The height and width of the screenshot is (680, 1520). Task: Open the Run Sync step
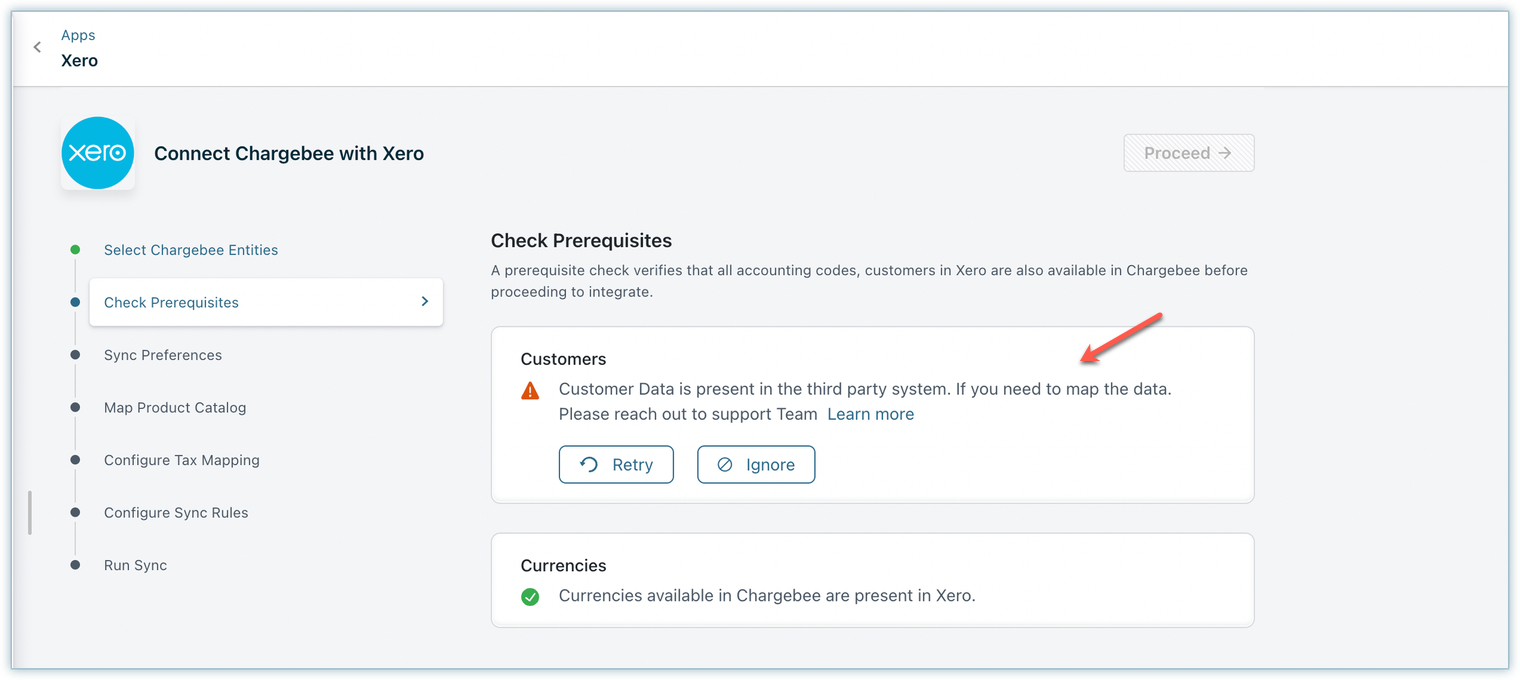[135, 565]
